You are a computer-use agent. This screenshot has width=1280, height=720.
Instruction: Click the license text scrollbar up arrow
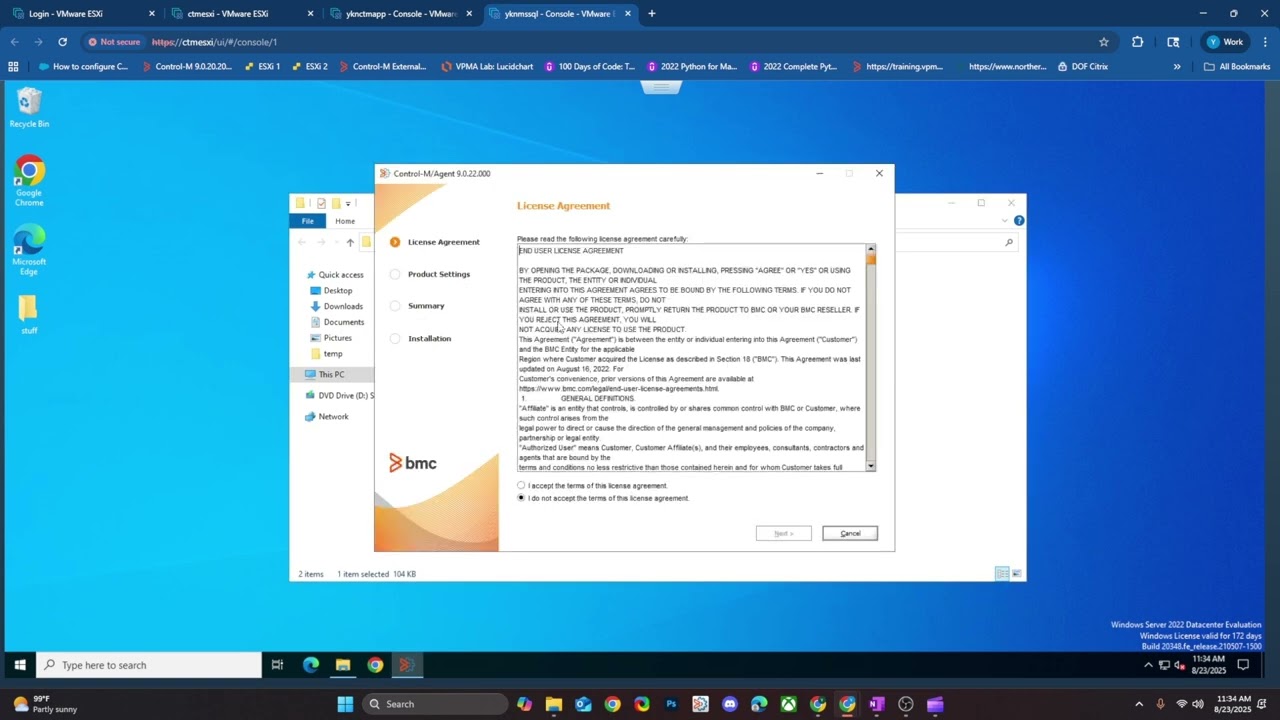(x=870, y=249)
